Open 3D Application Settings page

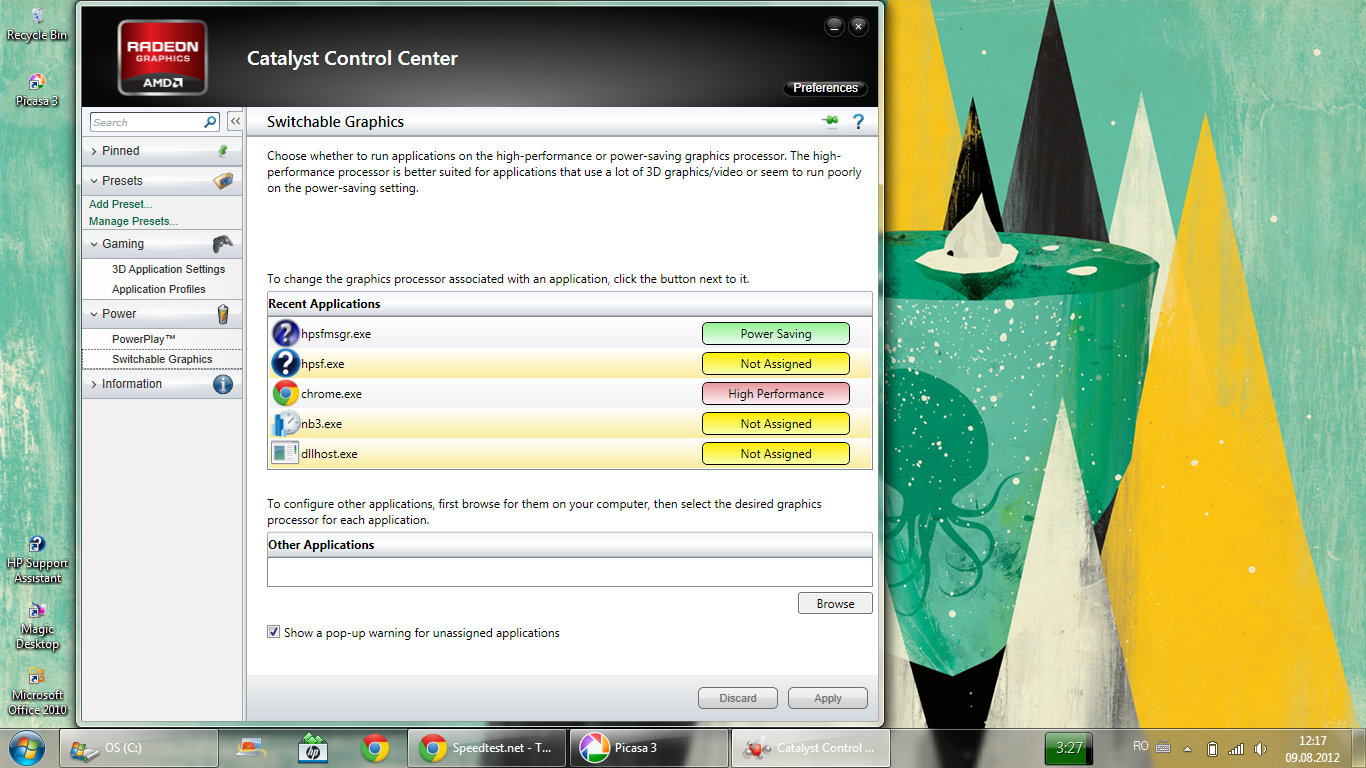pyautogui.click(x=169, y=269)
